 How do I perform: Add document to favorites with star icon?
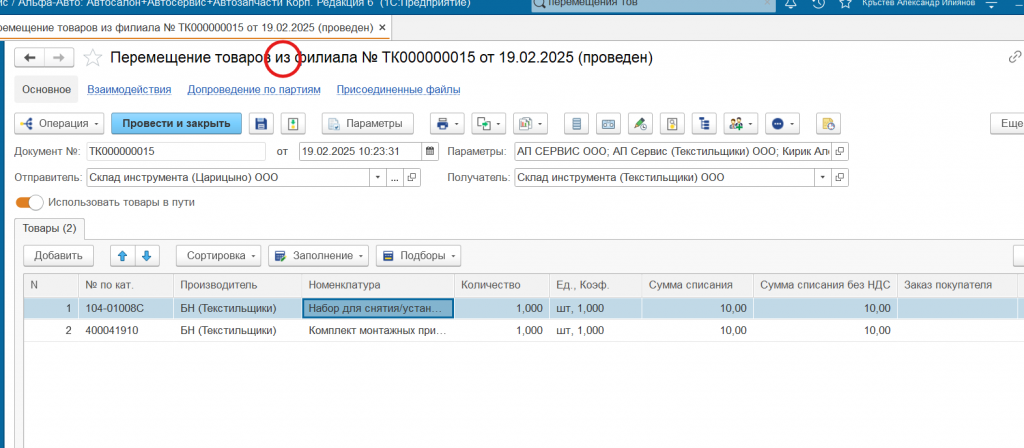pos(93,58)
